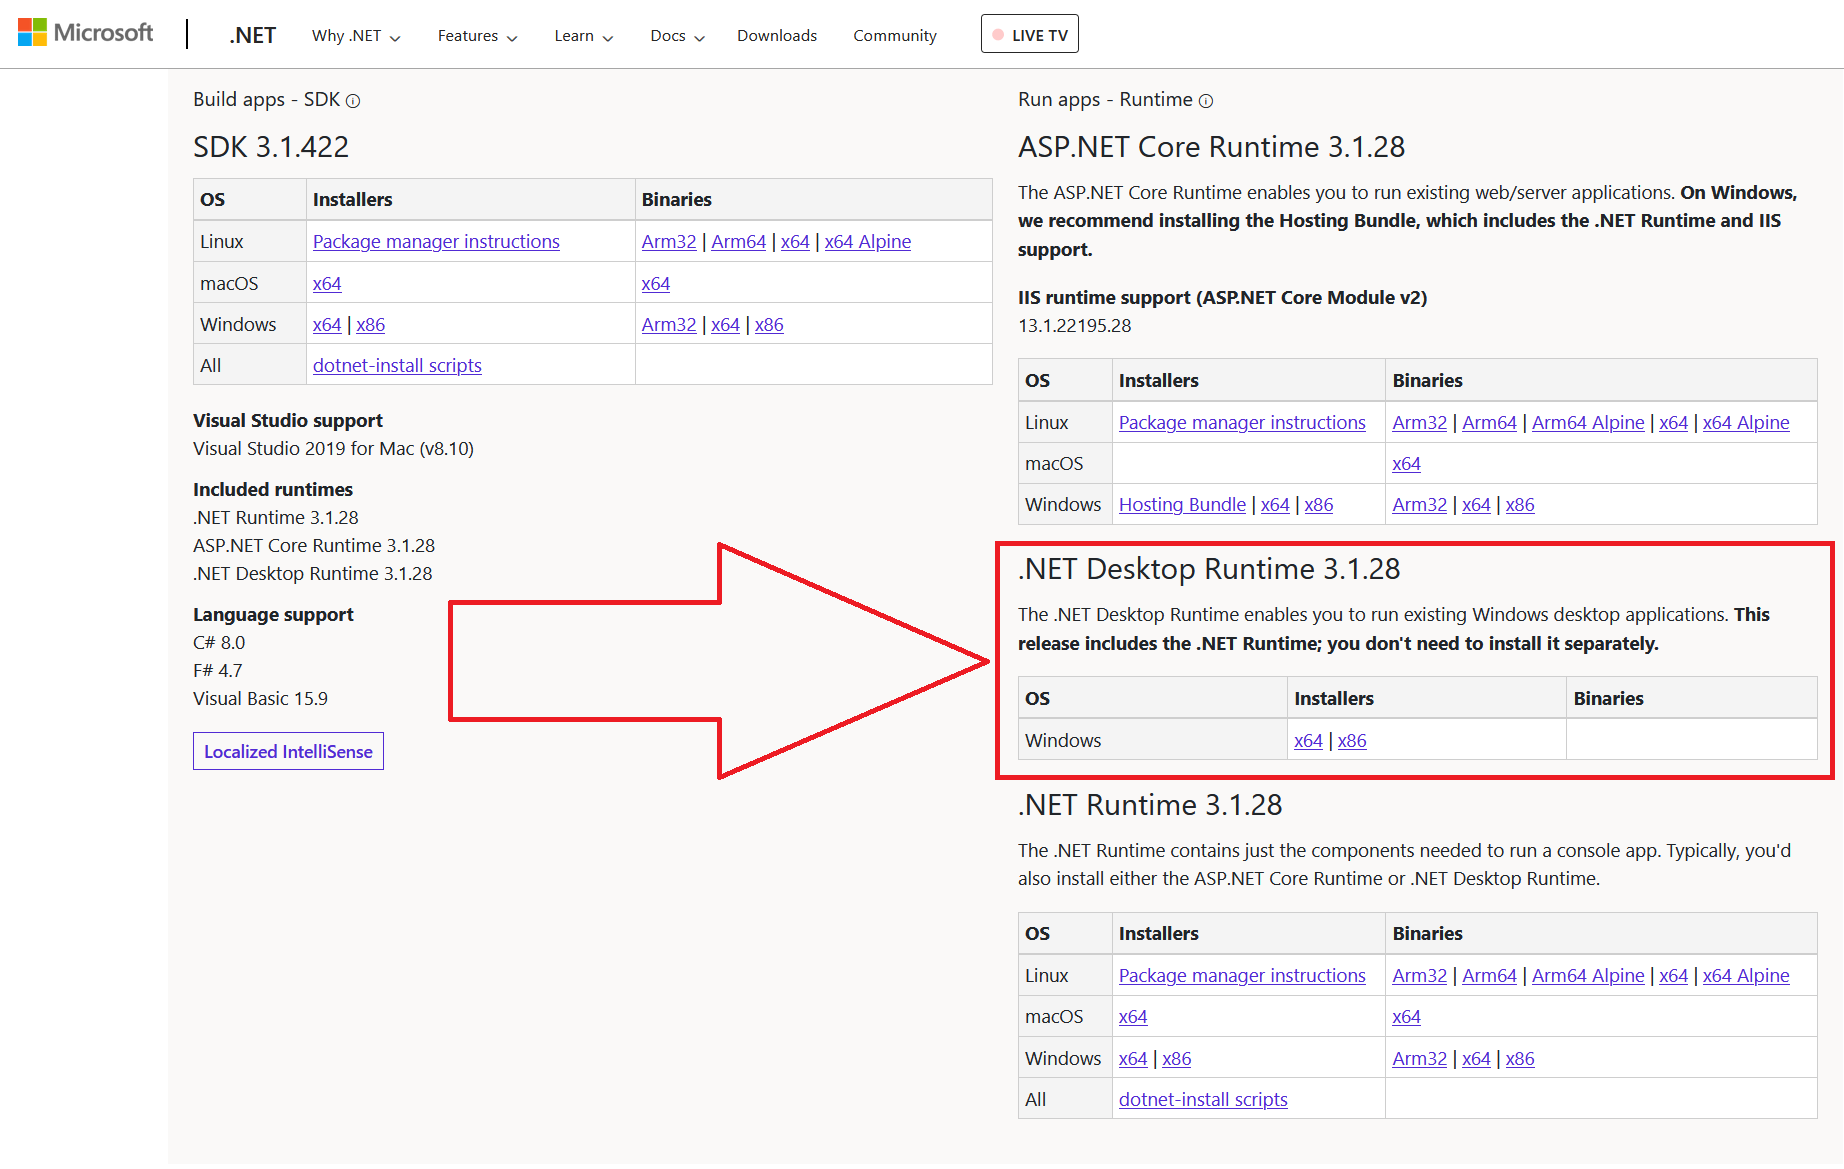Image resolution: width=1844 pixels, height=1169 pixels.
Task: Download SDK macOS x64 installer
Action: [x=327, y=284]
